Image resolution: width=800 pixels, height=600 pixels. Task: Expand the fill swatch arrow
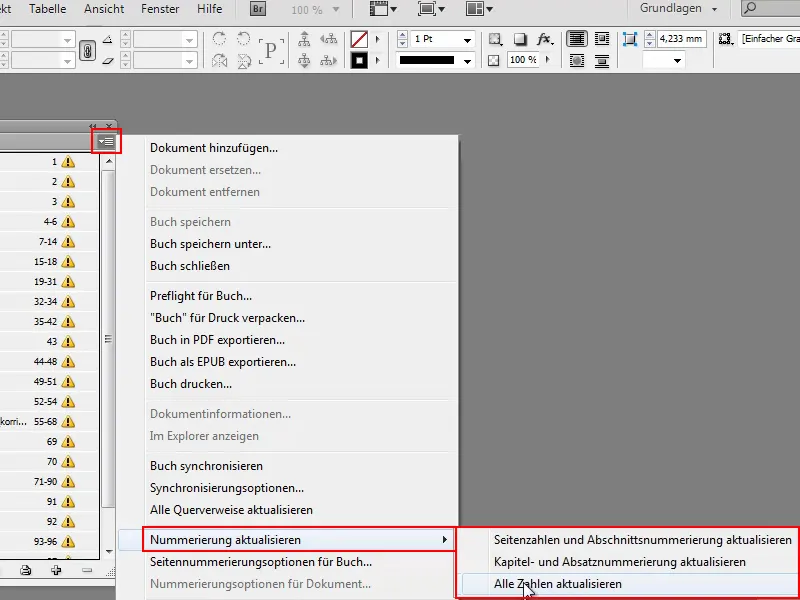[x=378, y=39]
